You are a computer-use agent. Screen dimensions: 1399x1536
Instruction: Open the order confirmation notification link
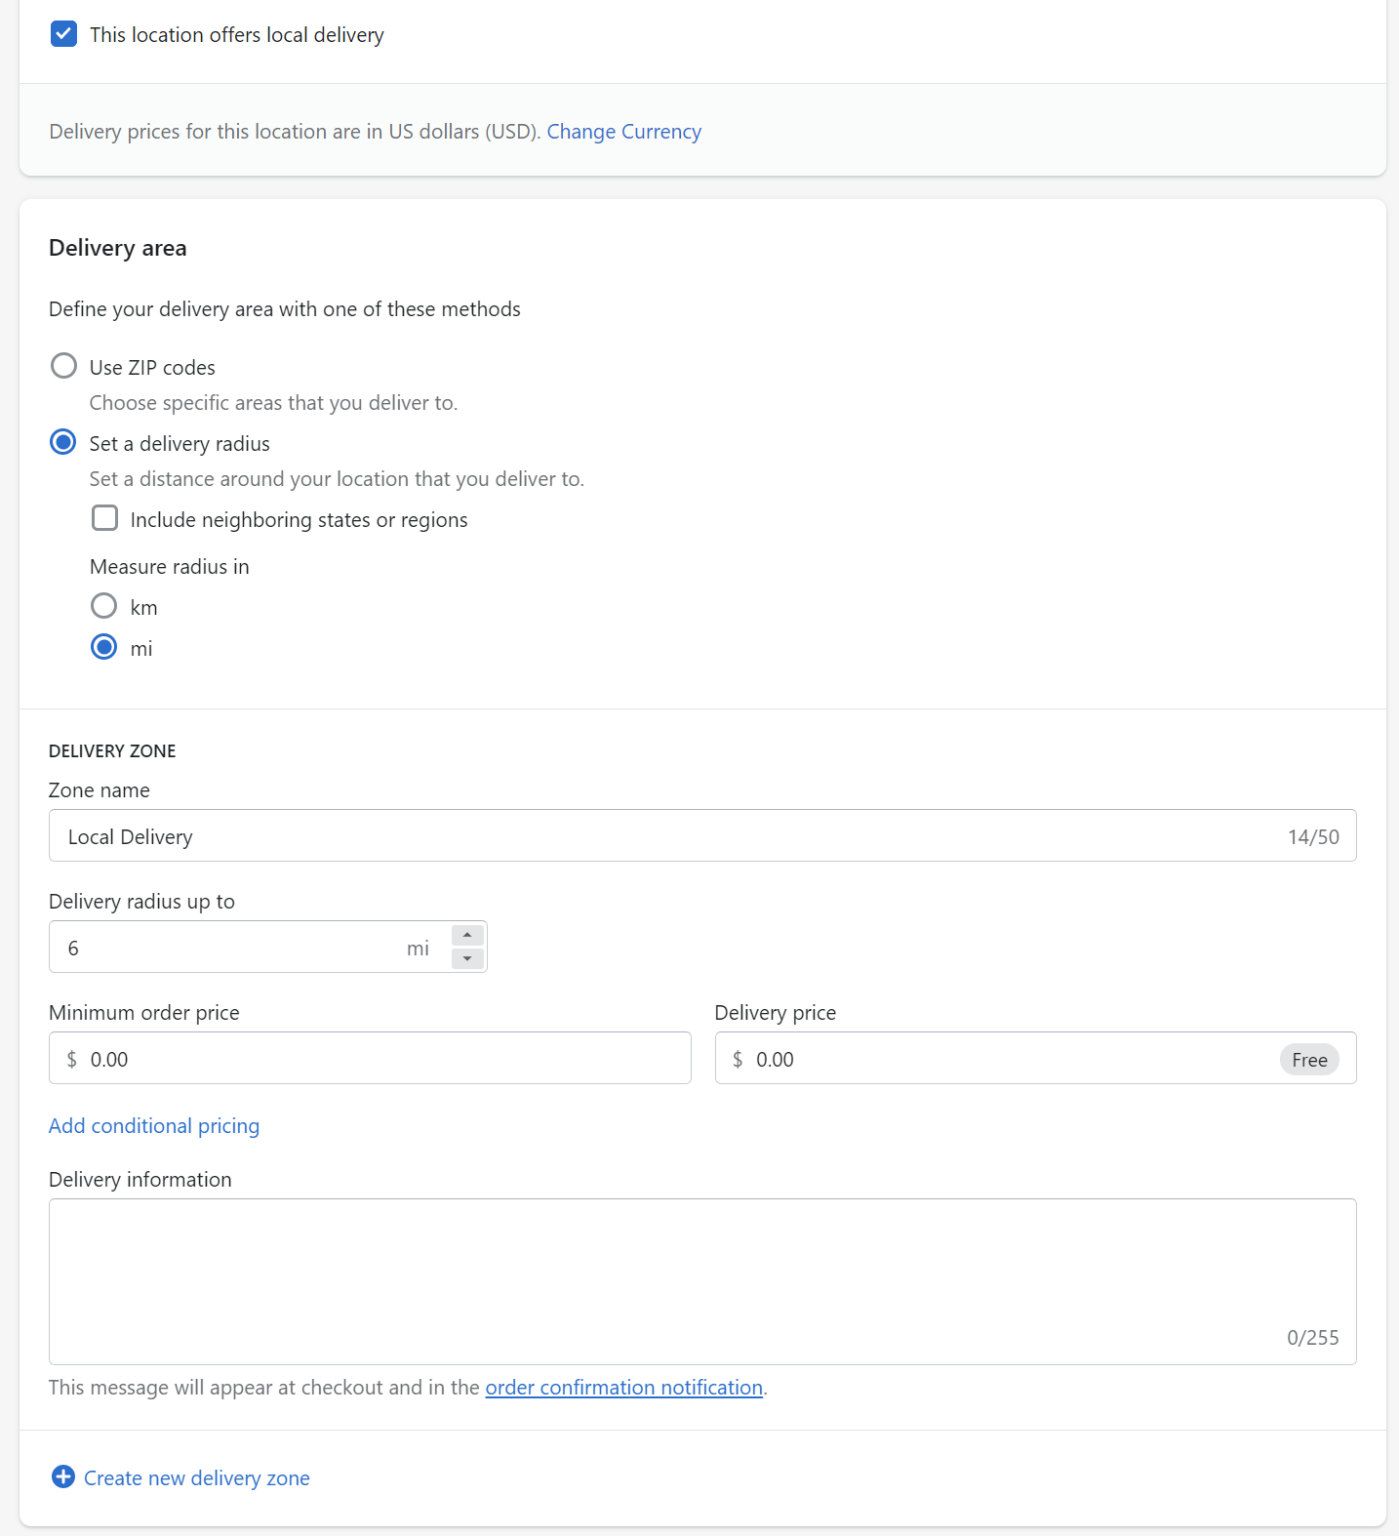pos(623,1387)
